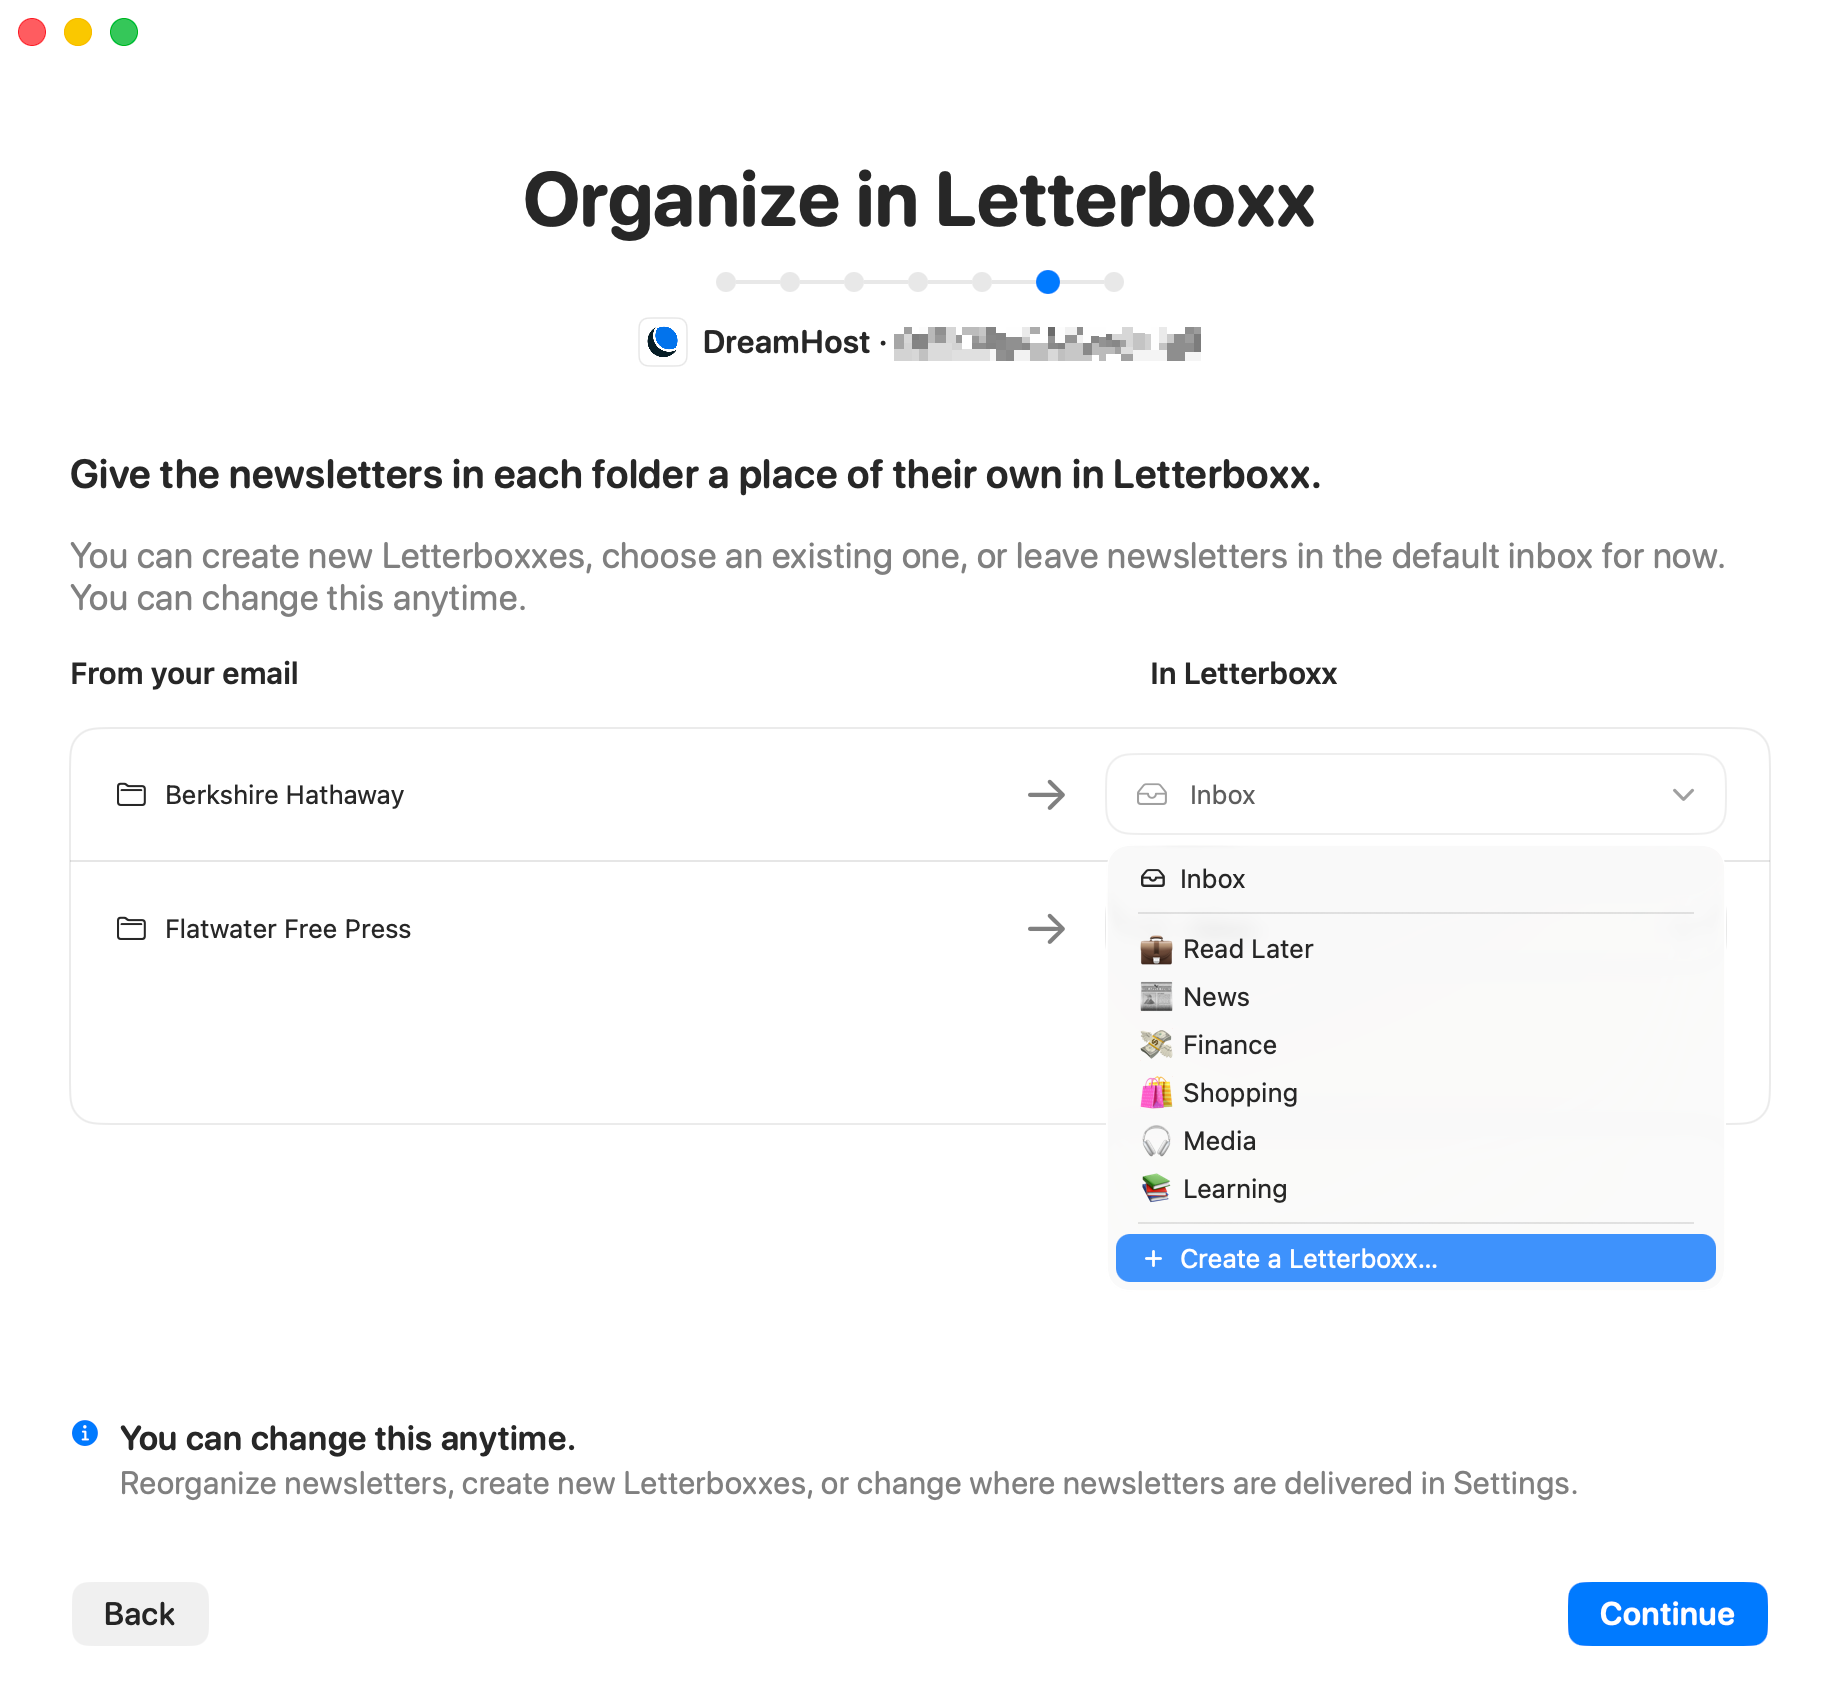1840x1686 pixels.
Task: Click the DreamHost account logo icon
Action: click(663, 342)
